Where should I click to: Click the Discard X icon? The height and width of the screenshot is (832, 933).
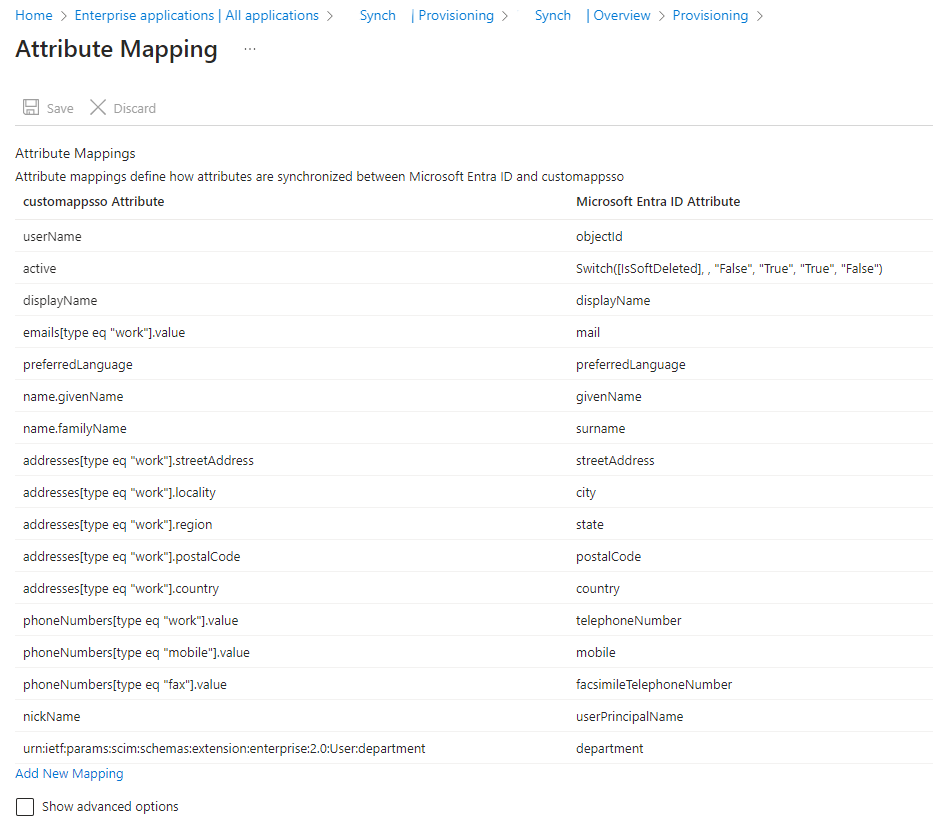(98, 108)
